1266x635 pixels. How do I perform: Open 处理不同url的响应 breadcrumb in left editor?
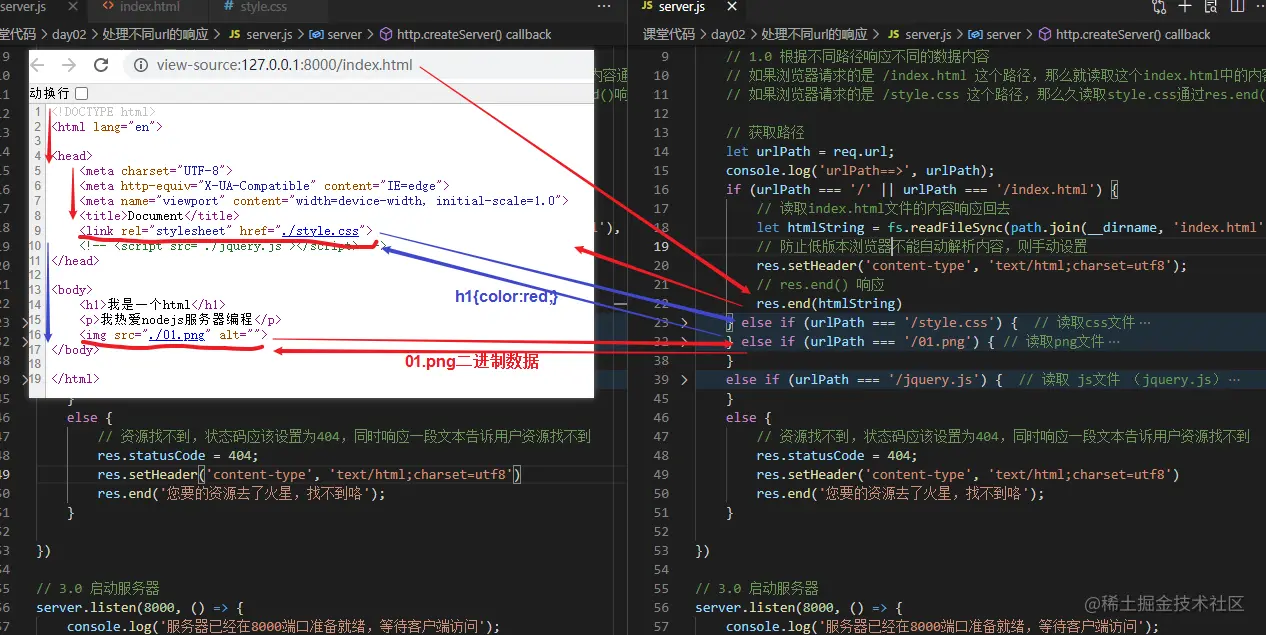155,34
